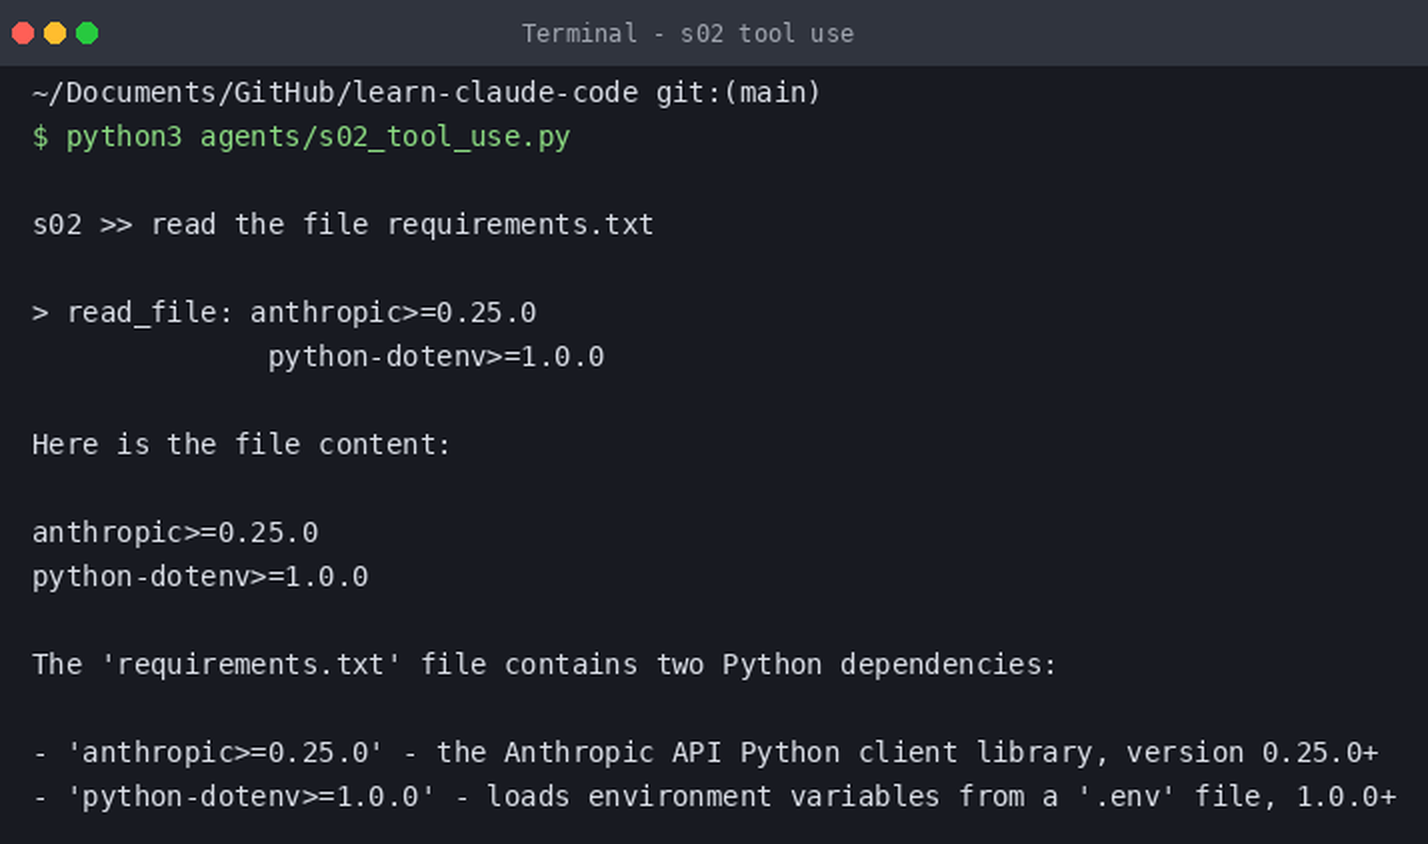Click the s02 >> prompt marker
The width and height of the screenshot is (1428, 844).
click(x=82, y=224)
